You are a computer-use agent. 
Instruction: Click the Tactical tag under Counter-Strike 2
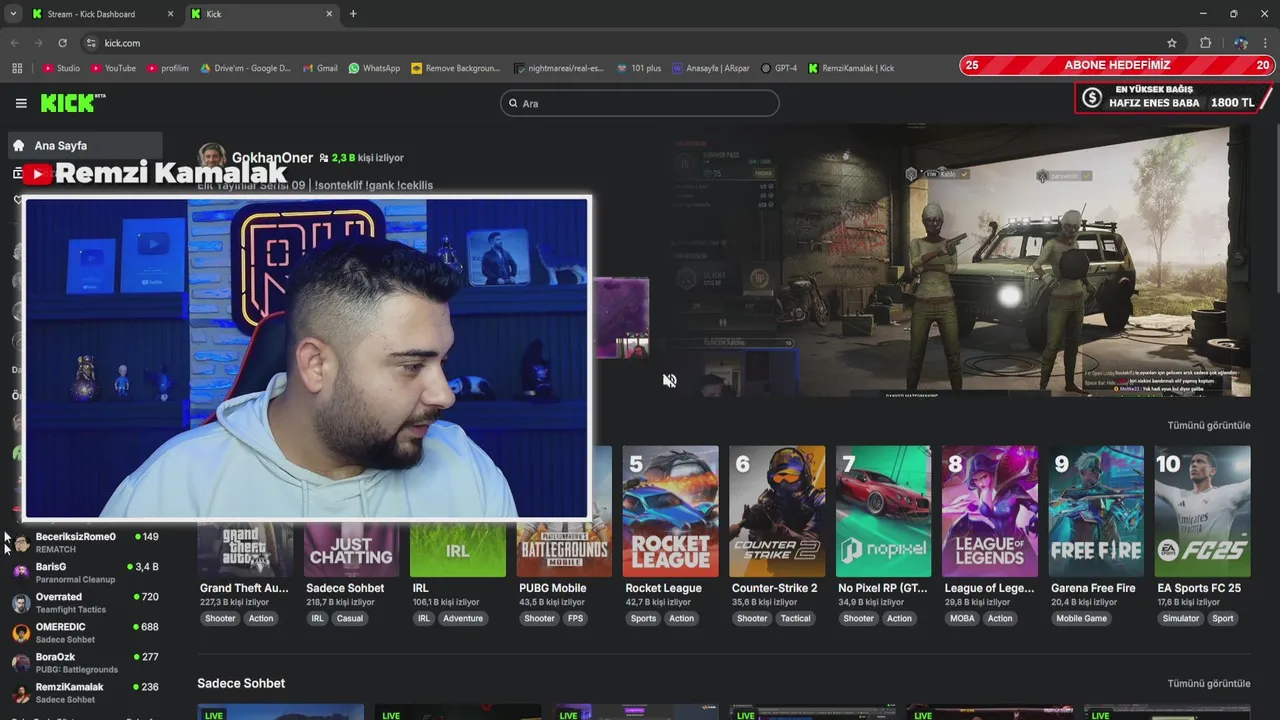[796, 618]
